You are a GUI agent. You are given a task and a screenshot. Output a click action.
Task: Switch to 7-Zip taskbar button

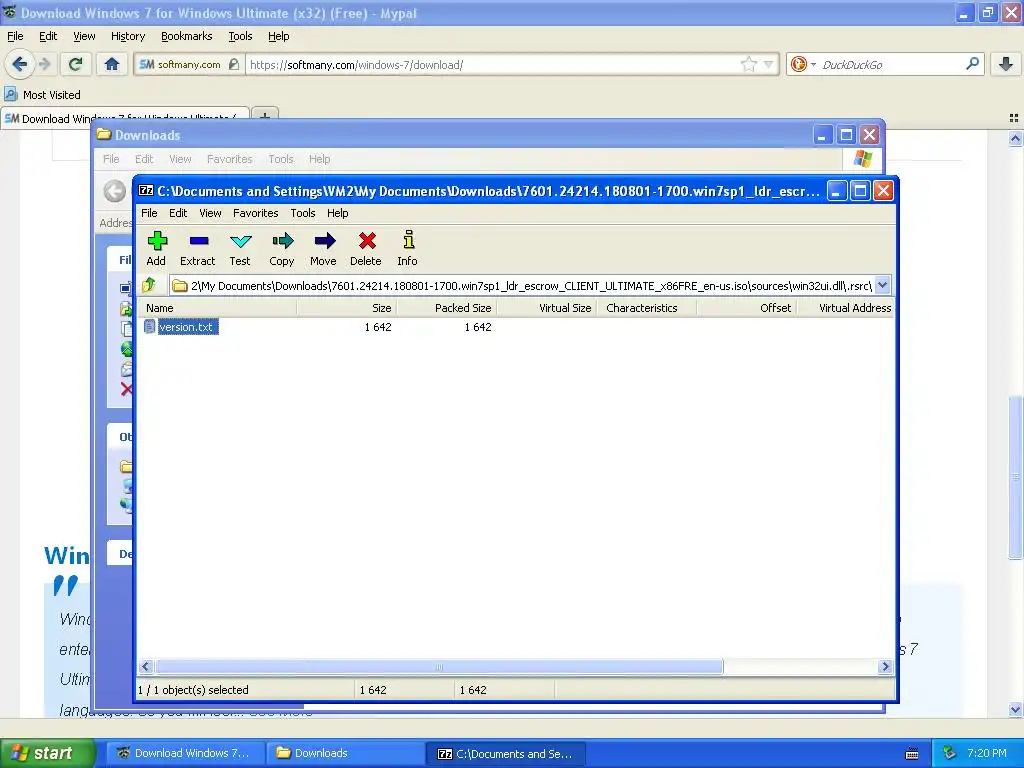coord(505,753)
